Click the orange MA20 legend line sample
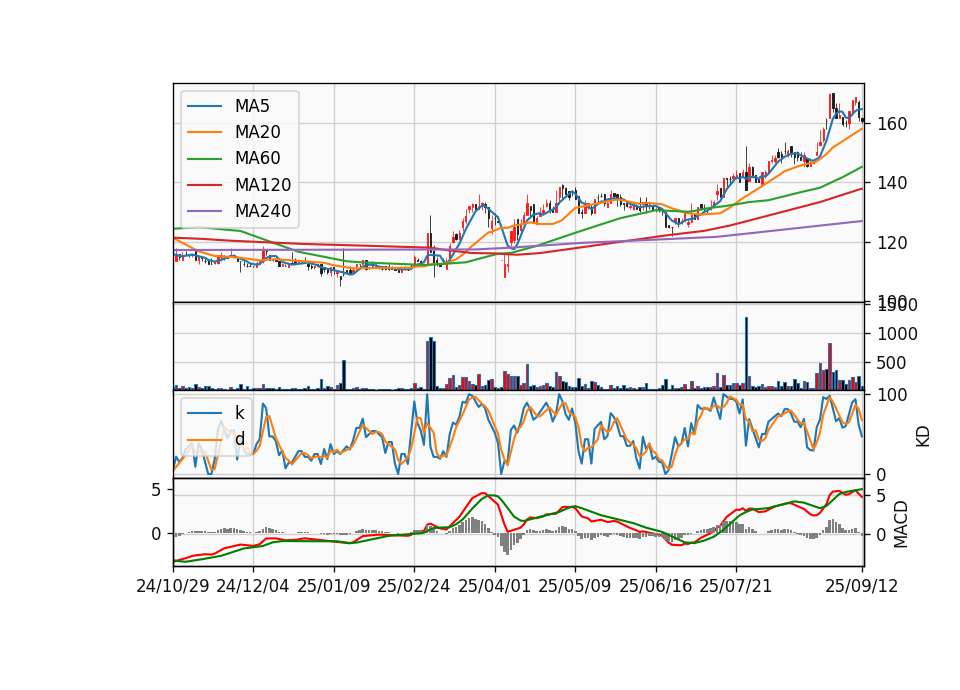 pos(204,132)
